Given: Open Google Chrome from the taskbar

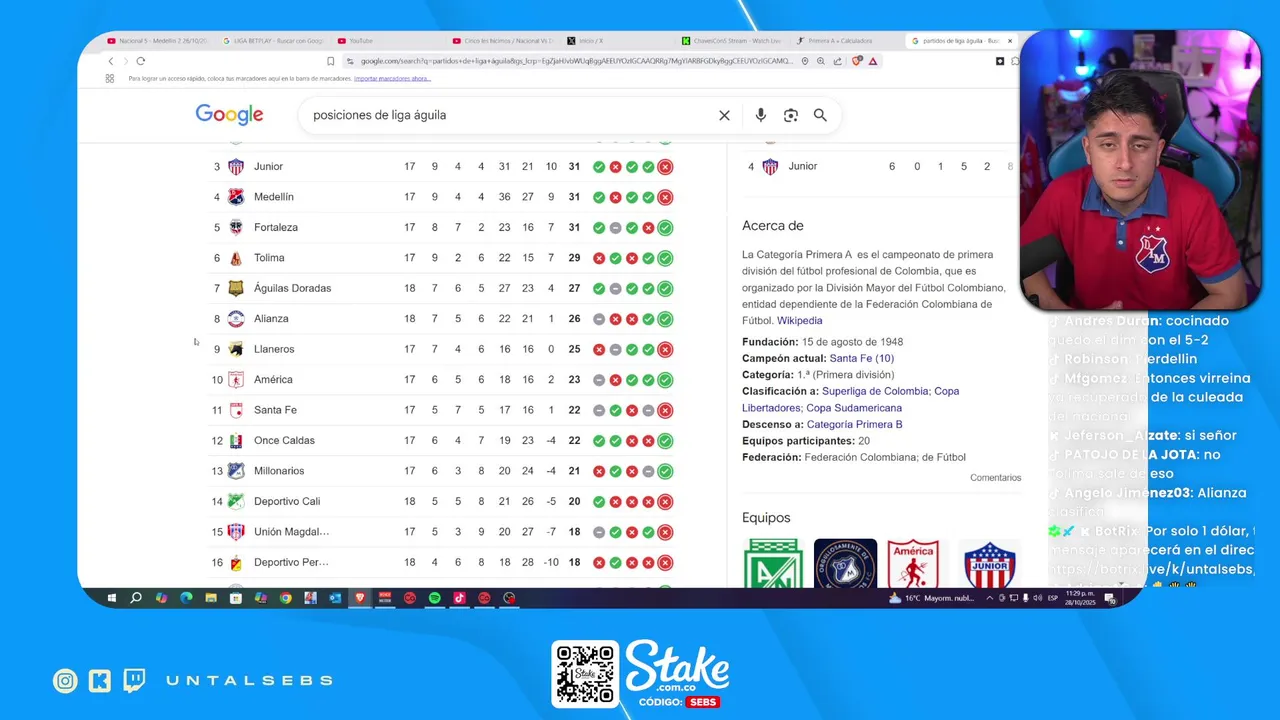Looking at the screenshot, I should [x=286, y=598].
